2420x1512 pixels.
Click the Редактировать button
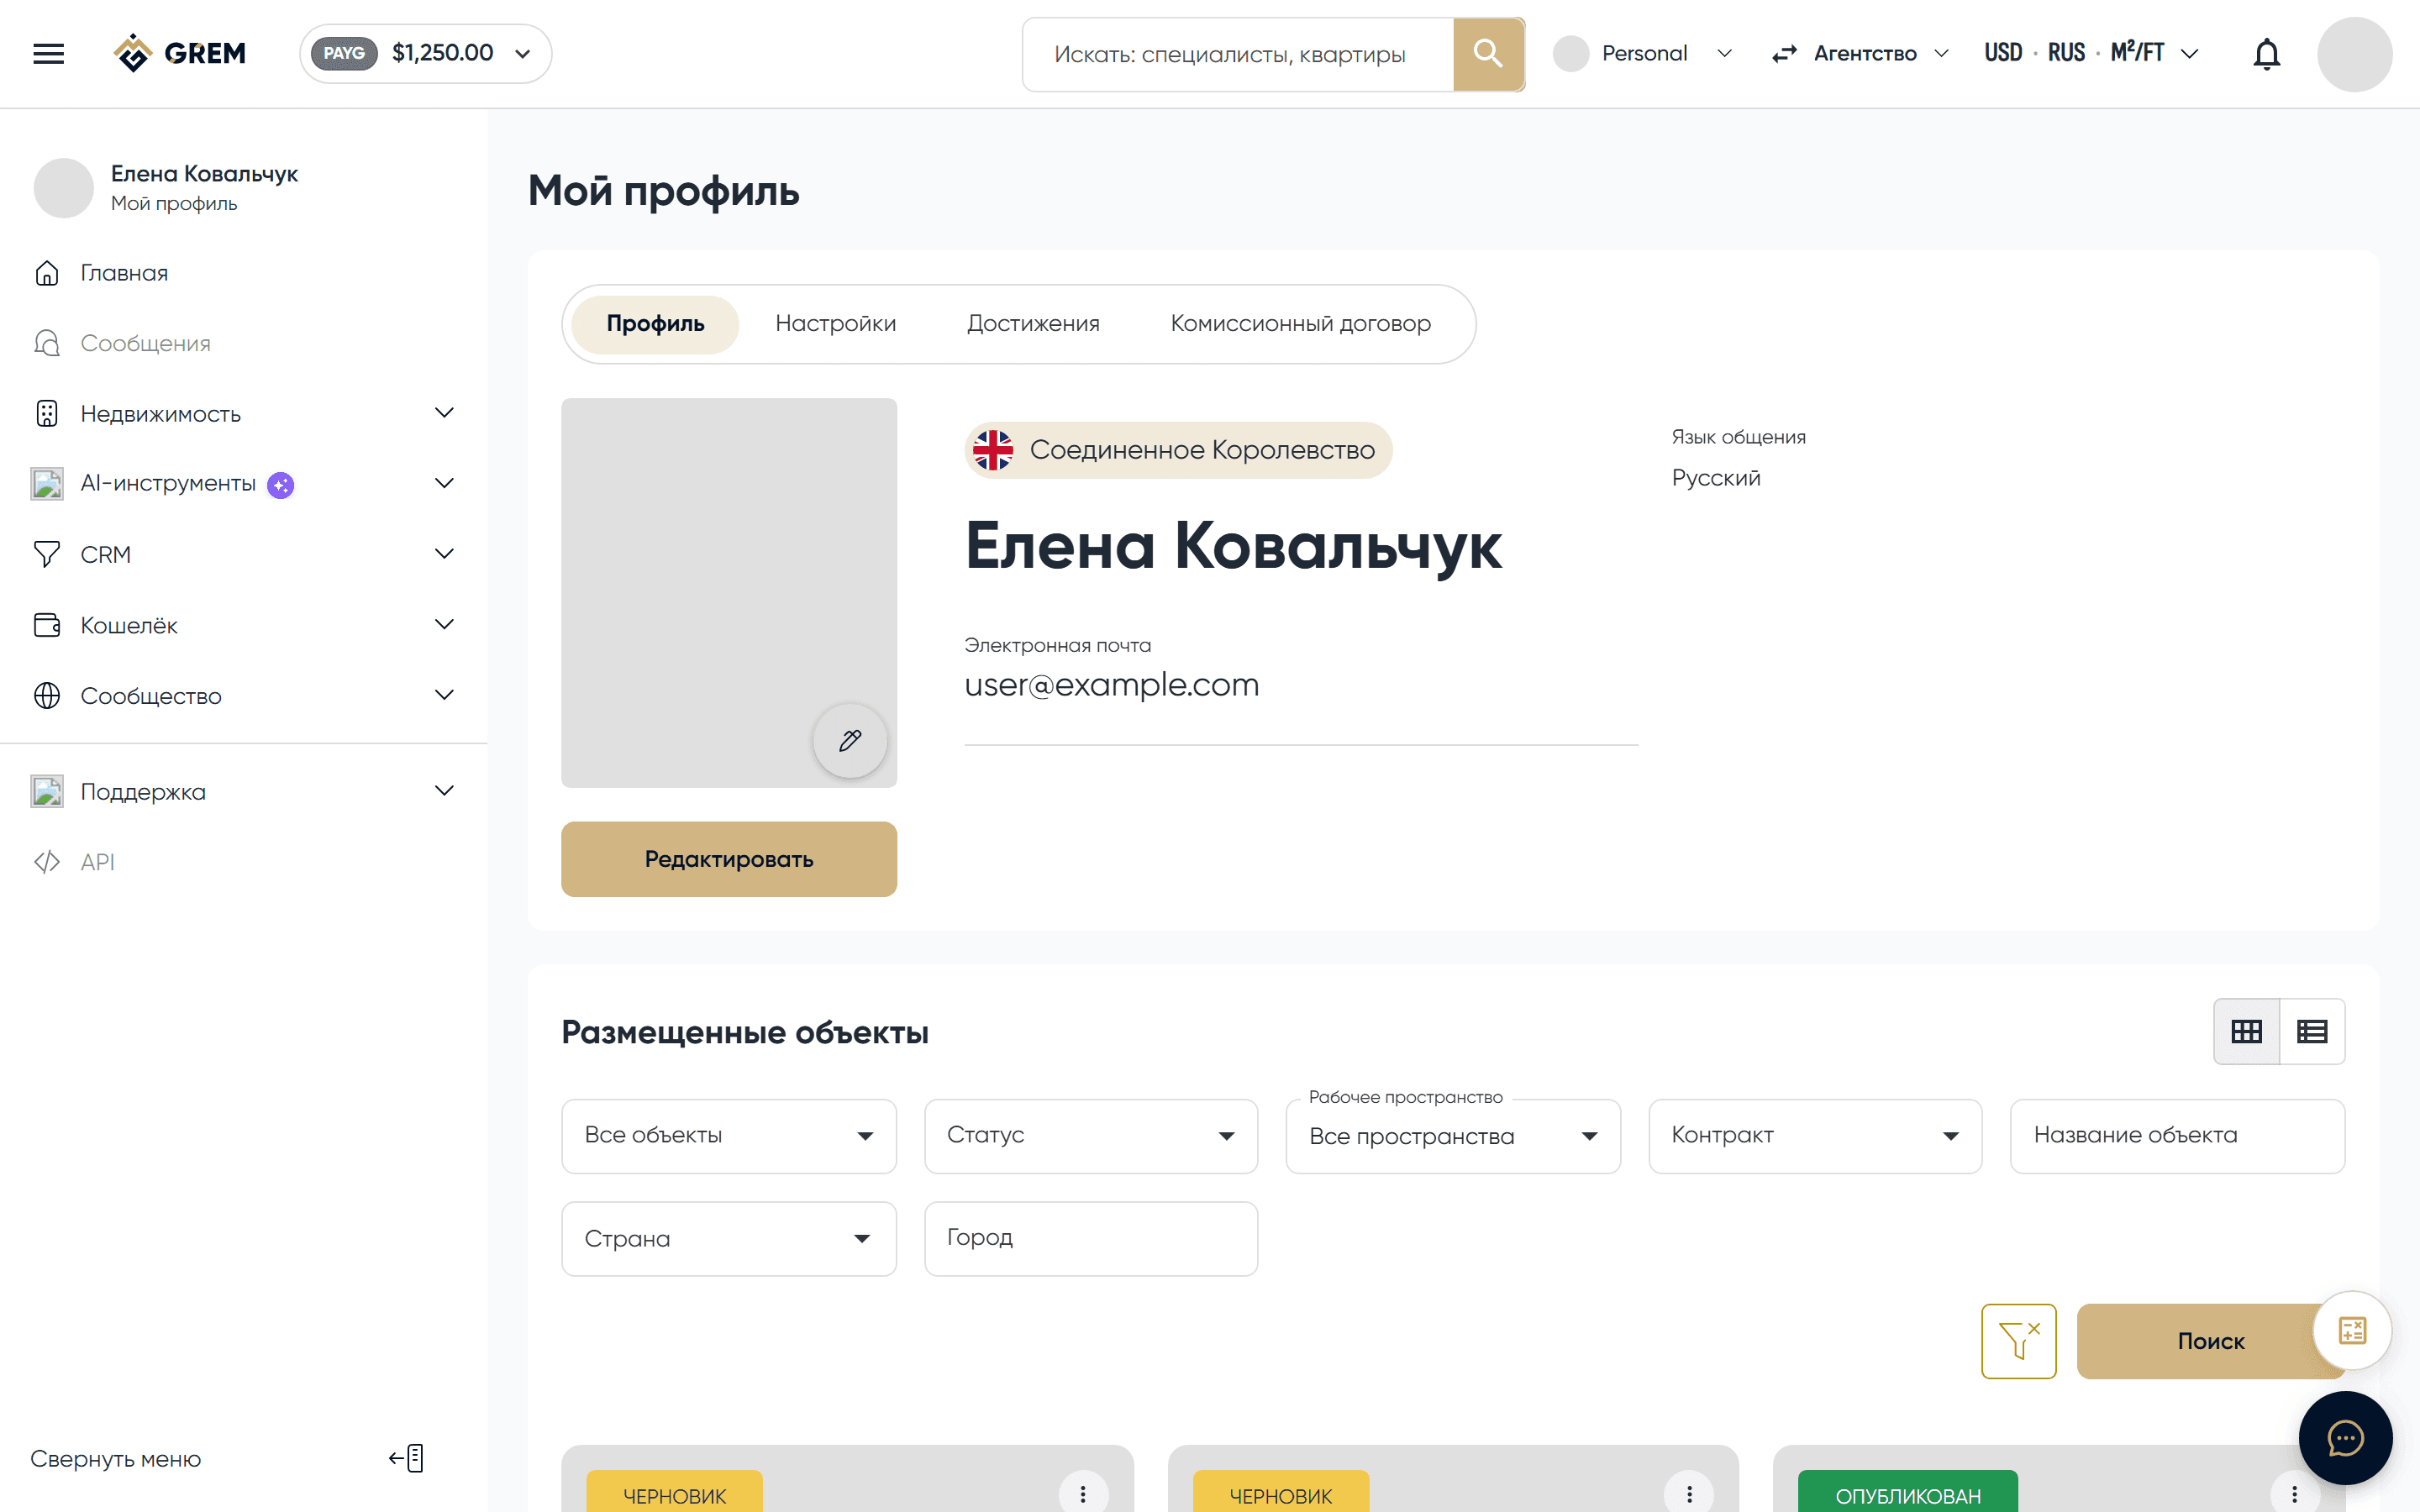728,859
